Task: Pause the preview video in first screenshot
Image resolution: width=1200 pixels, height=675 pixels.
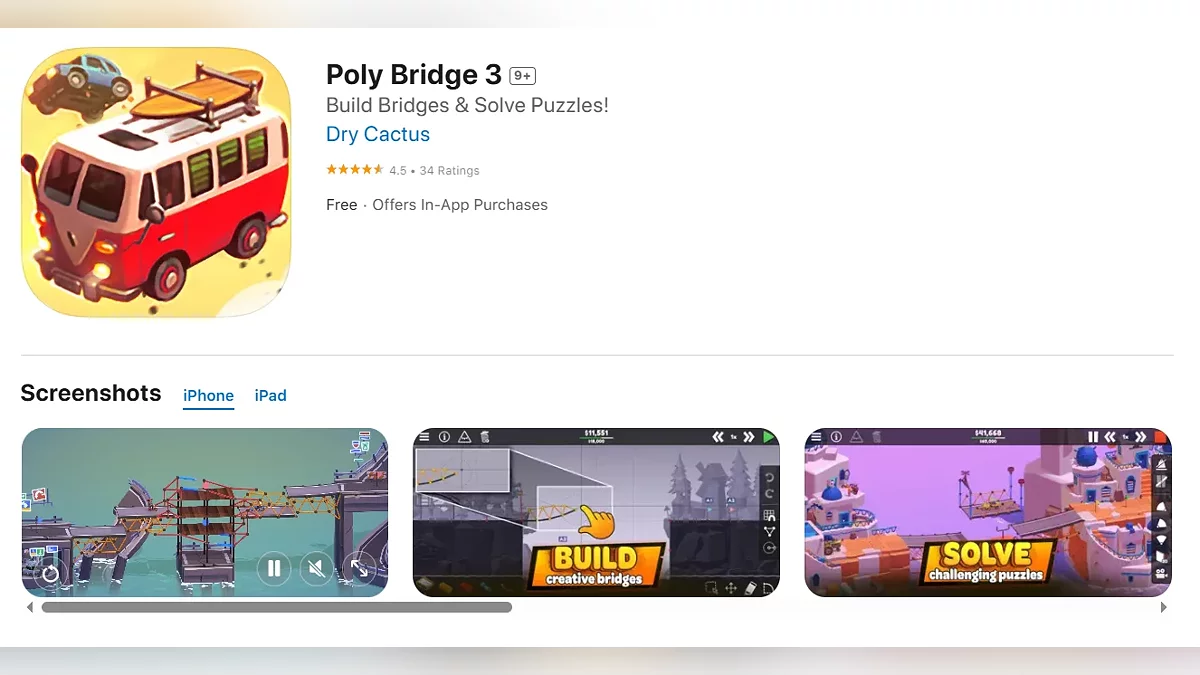Action: pyautogui.click(x=273, y=570)
